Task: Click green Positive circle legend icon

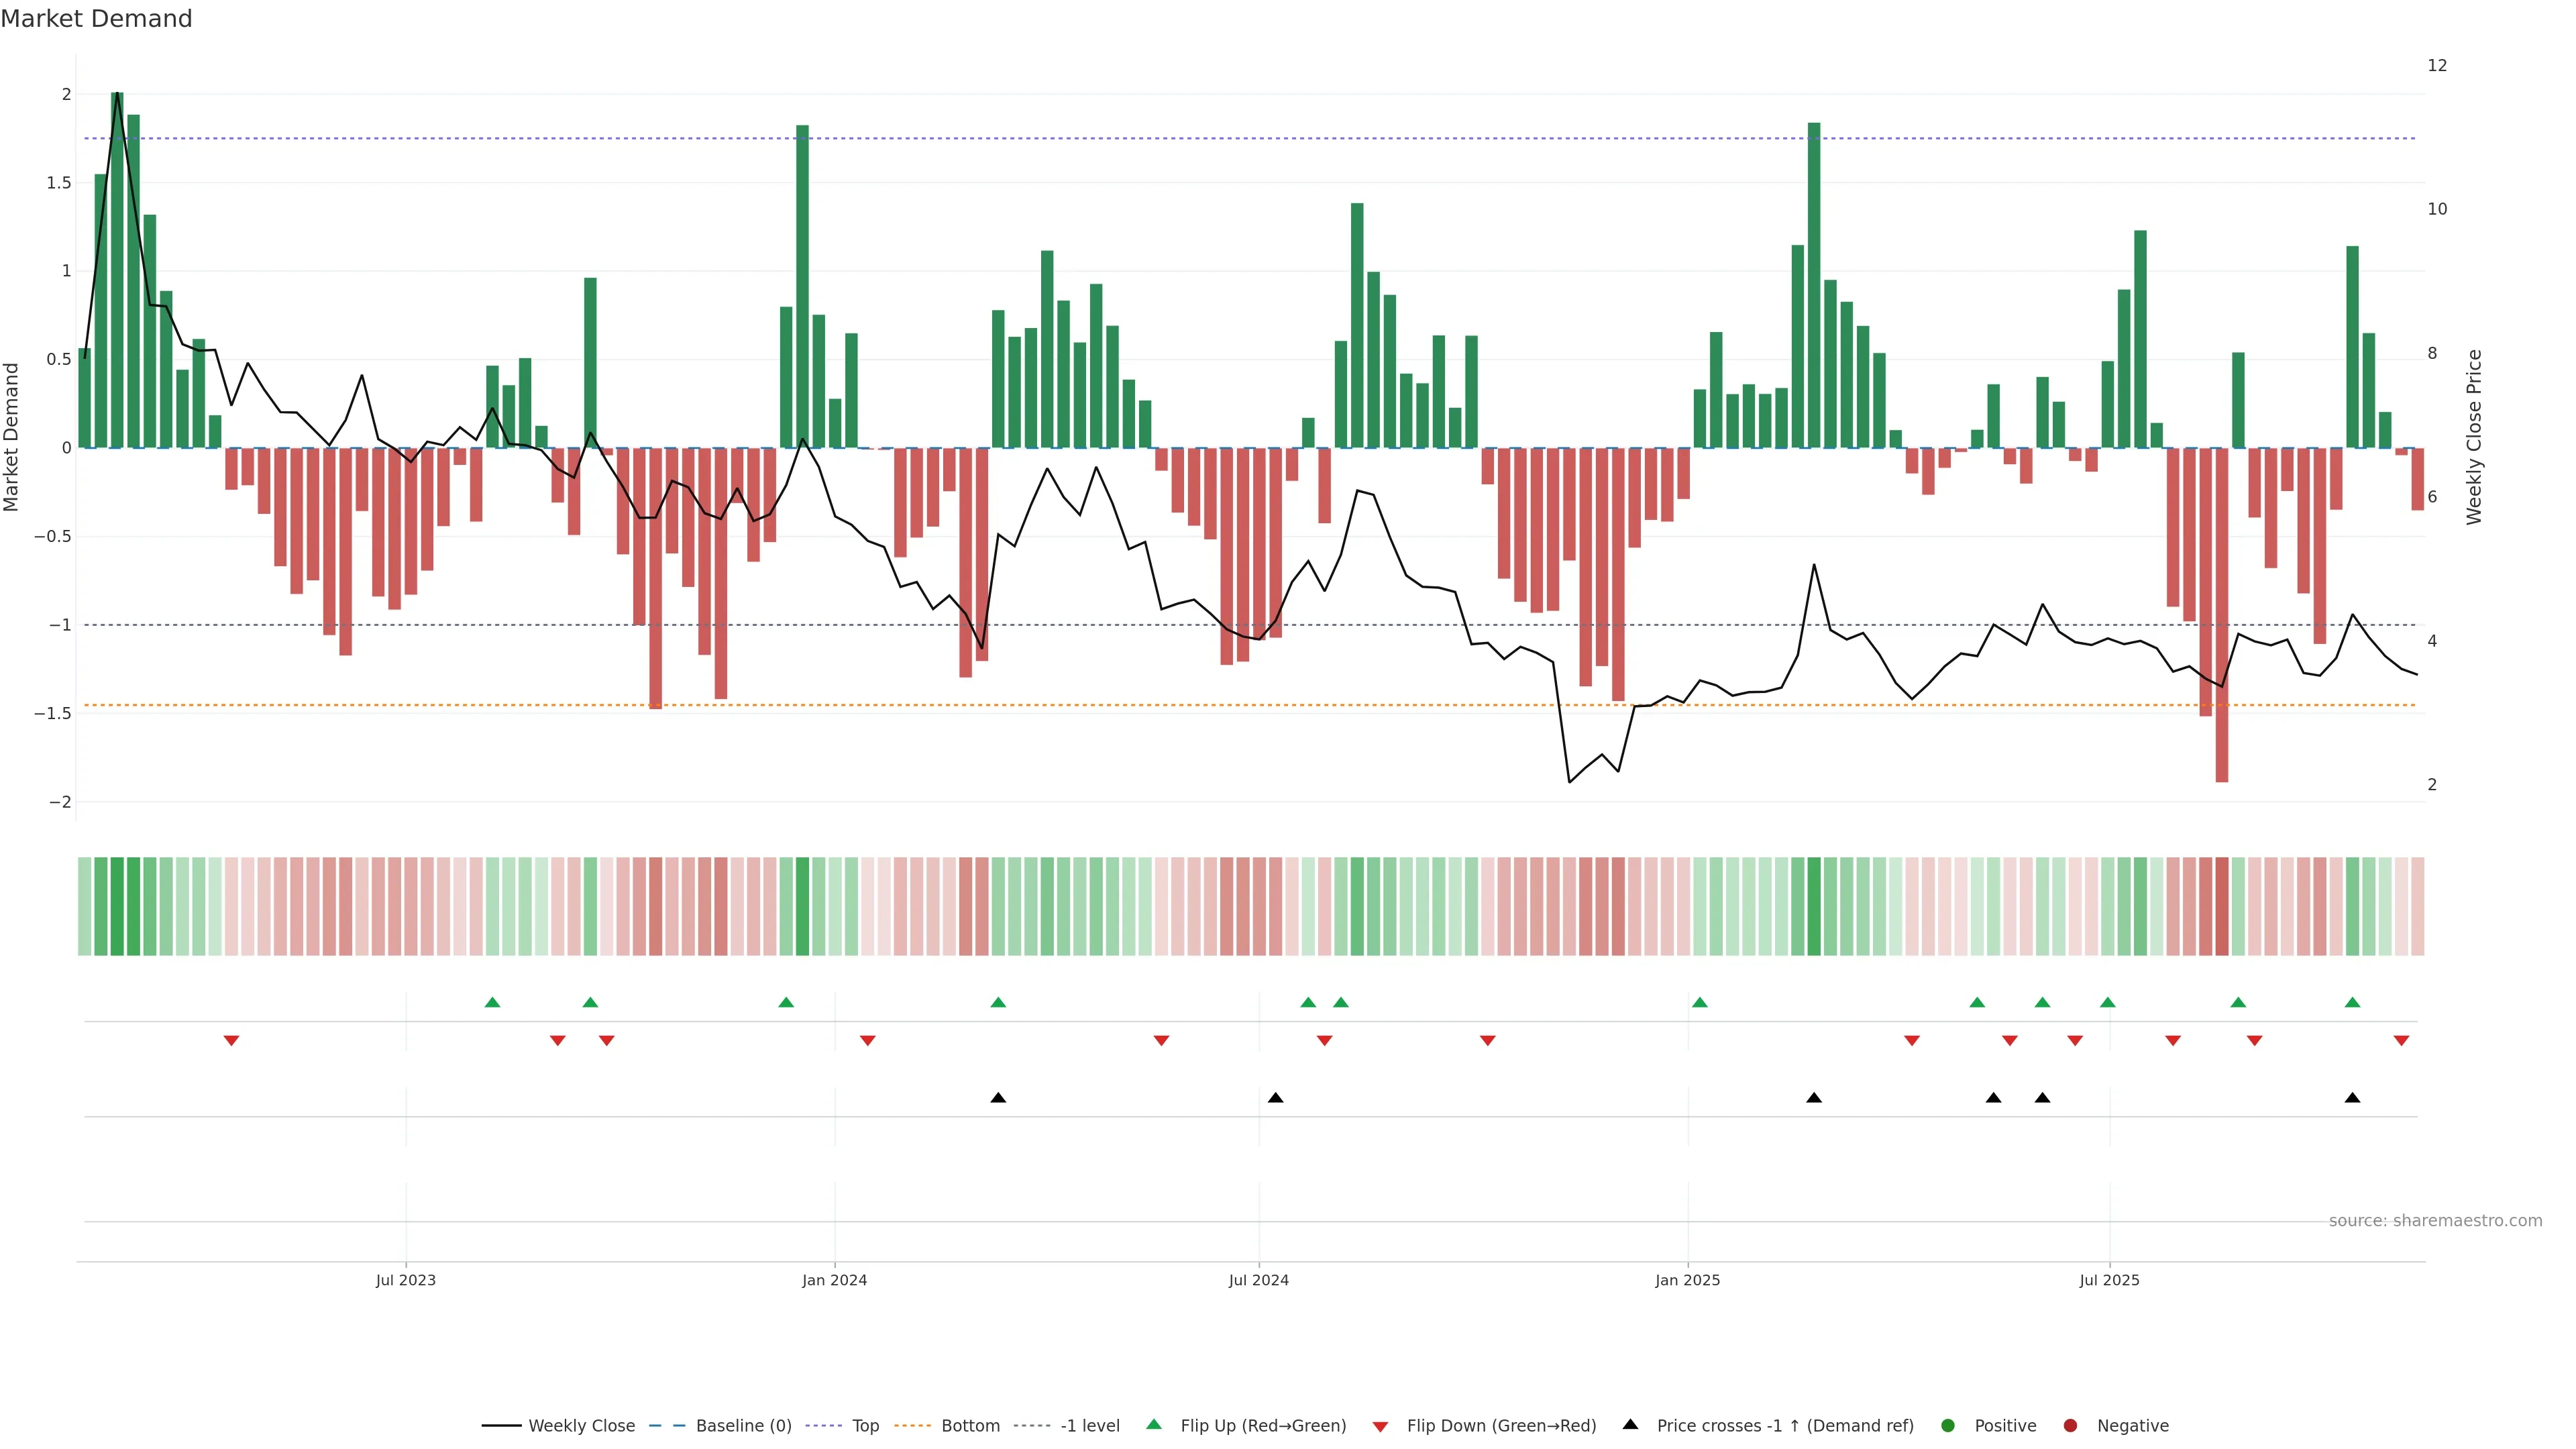Action: 1947,1425
